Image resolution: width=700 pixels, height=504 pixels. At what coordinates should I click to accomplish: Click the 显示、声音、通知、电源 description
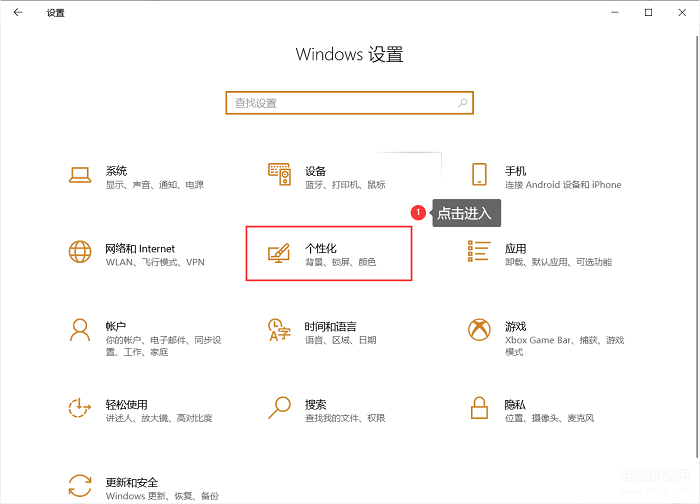(x=154, y=184)
